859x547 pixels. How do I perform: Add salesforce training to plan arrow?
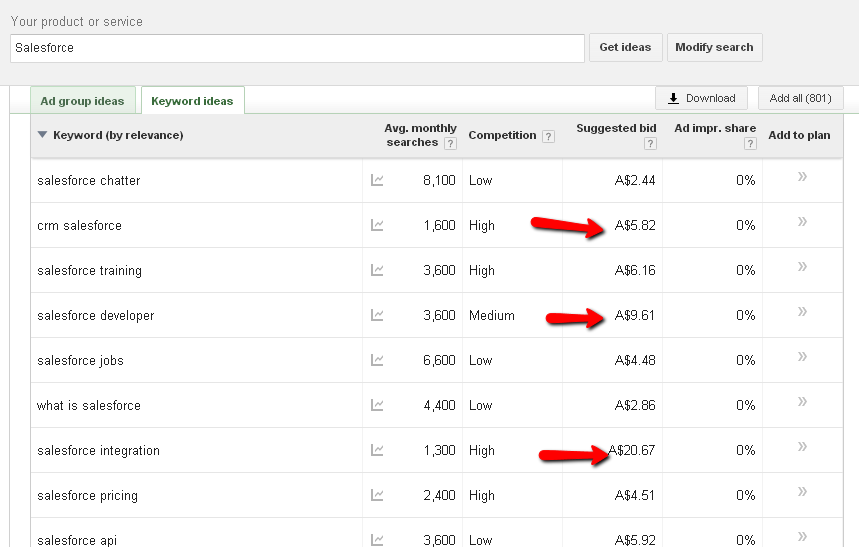(x=802, y=267)
